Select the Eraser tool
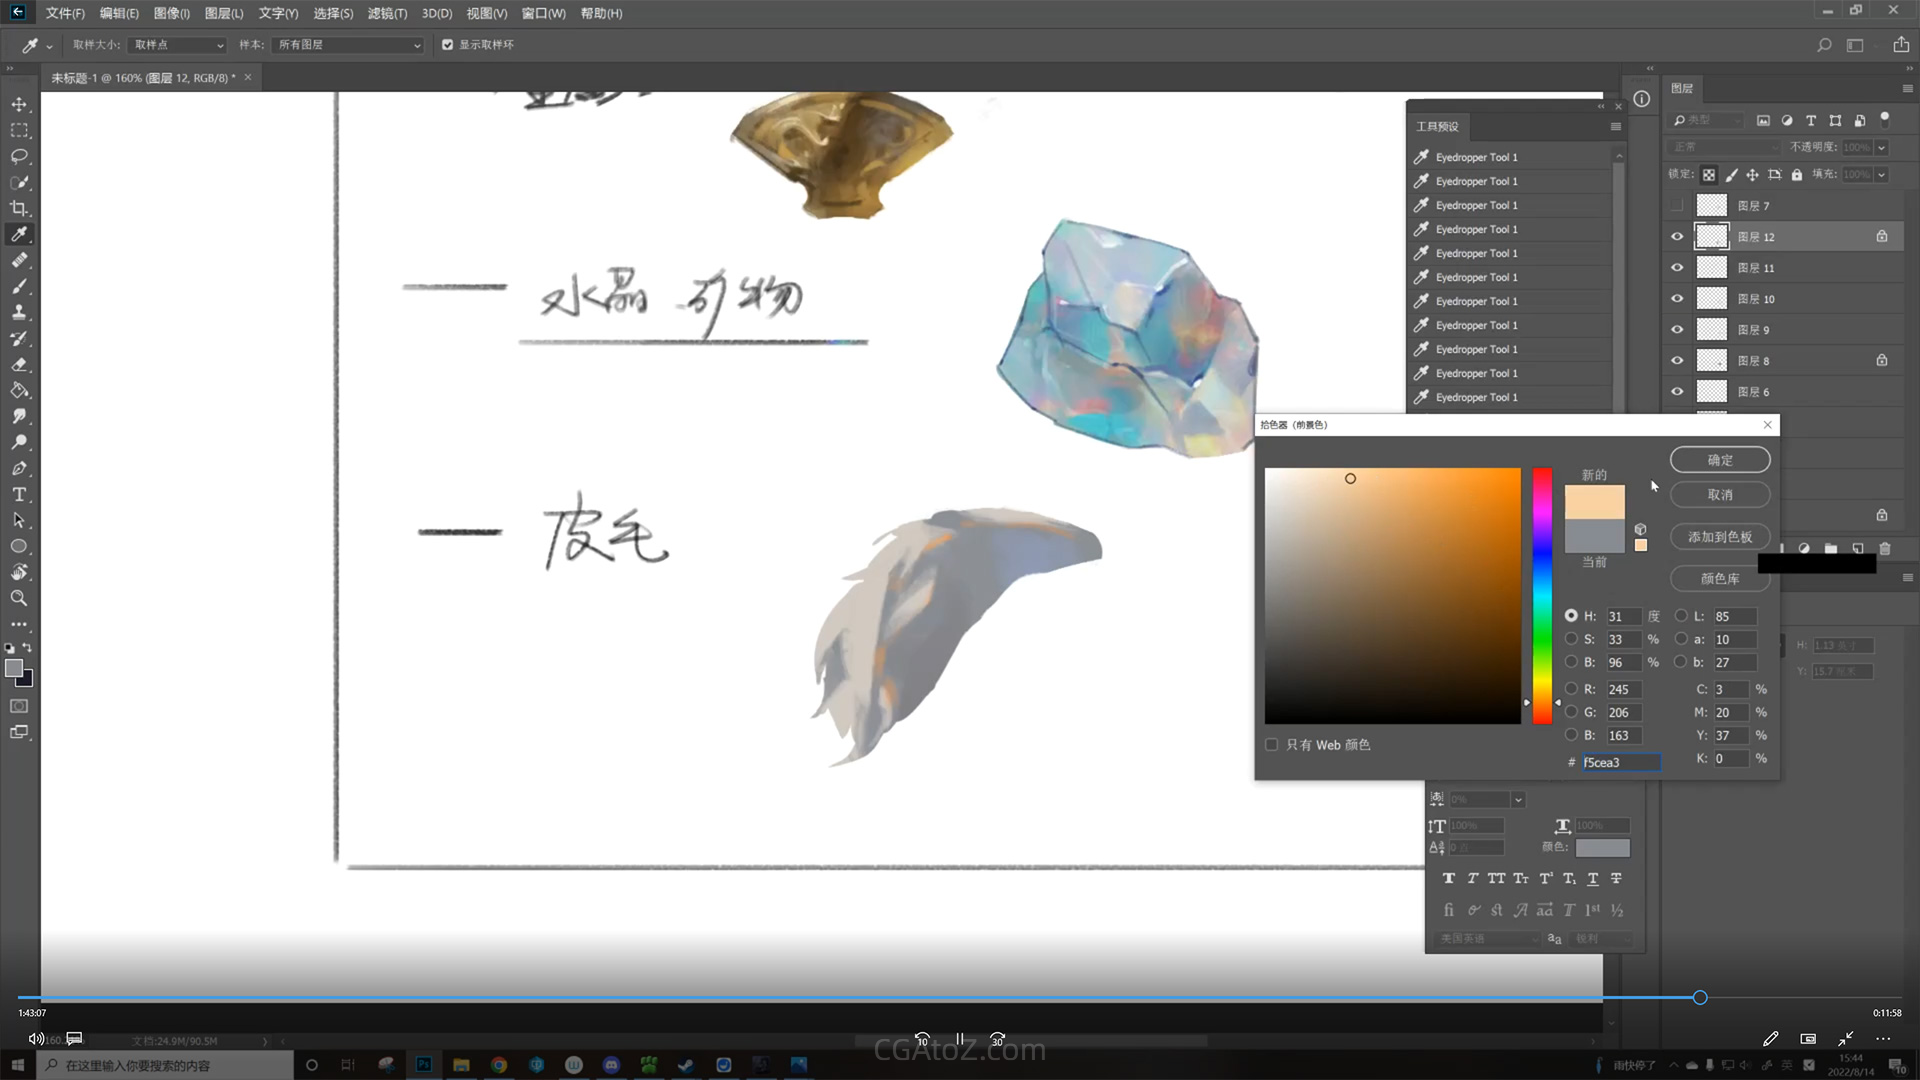Screen dimensions: 1920x1080 (19, 364)
